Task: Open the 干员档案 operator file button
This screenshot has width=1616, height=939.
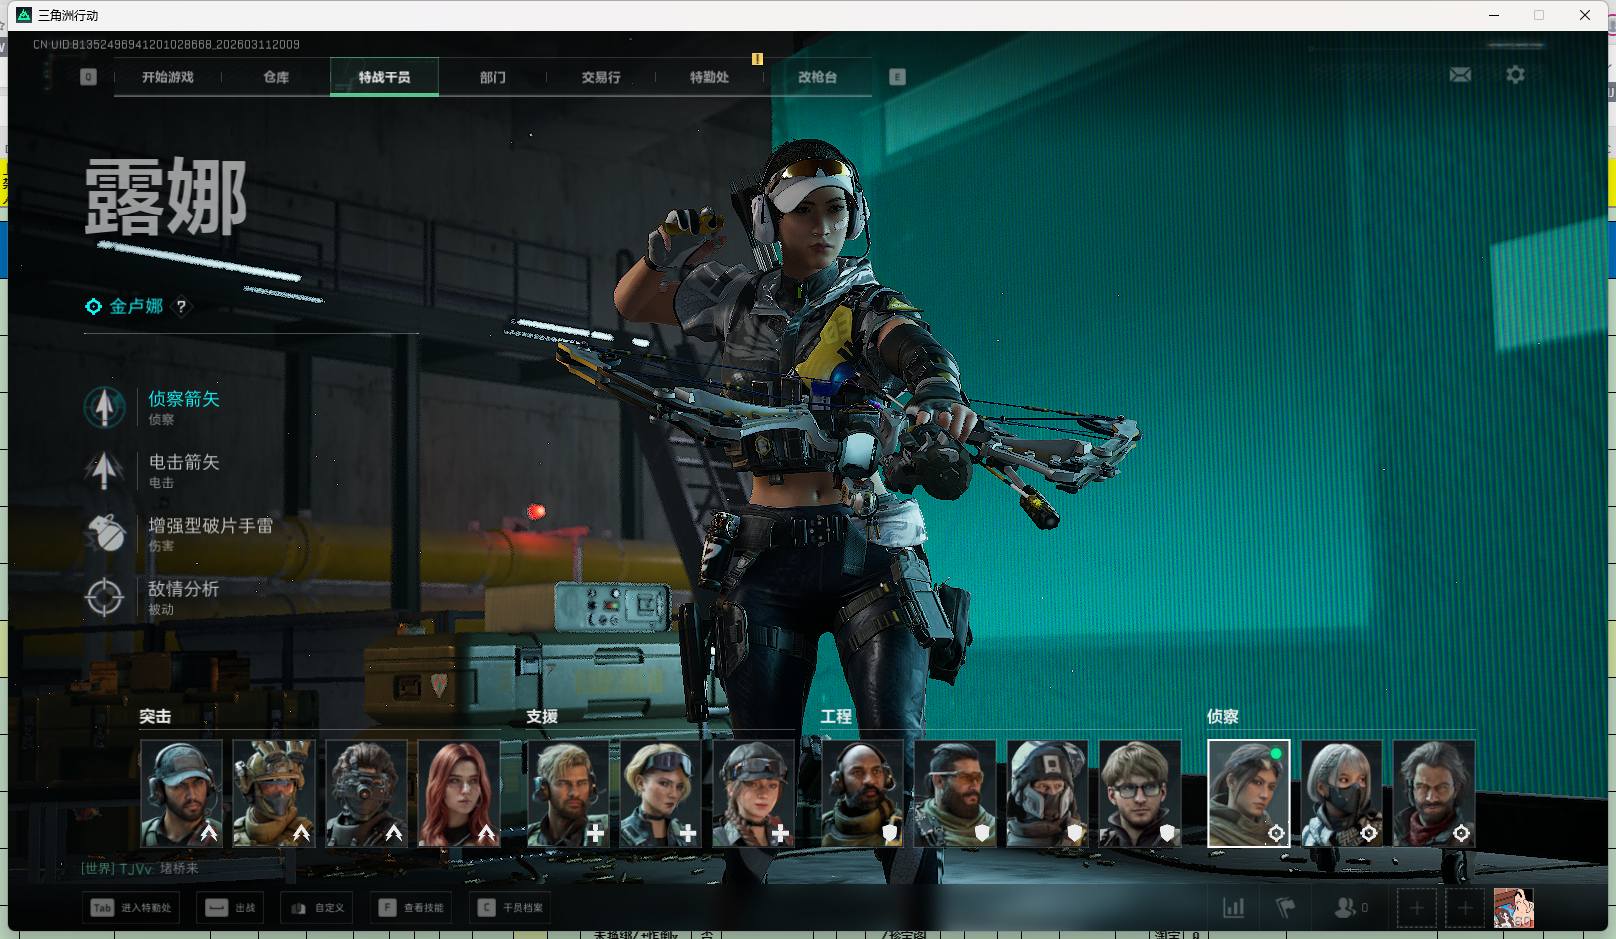Action: [511, 908]
